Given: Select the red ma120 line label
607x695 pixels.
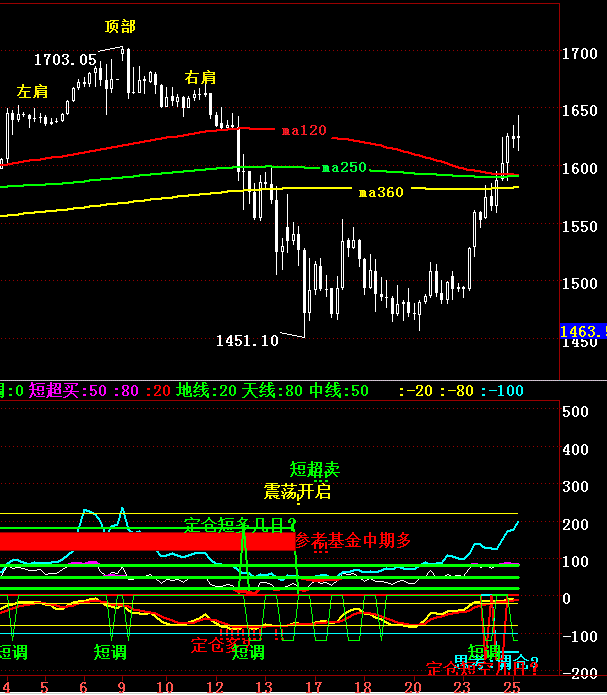Looking at the screenshot, I should (303, 130).
